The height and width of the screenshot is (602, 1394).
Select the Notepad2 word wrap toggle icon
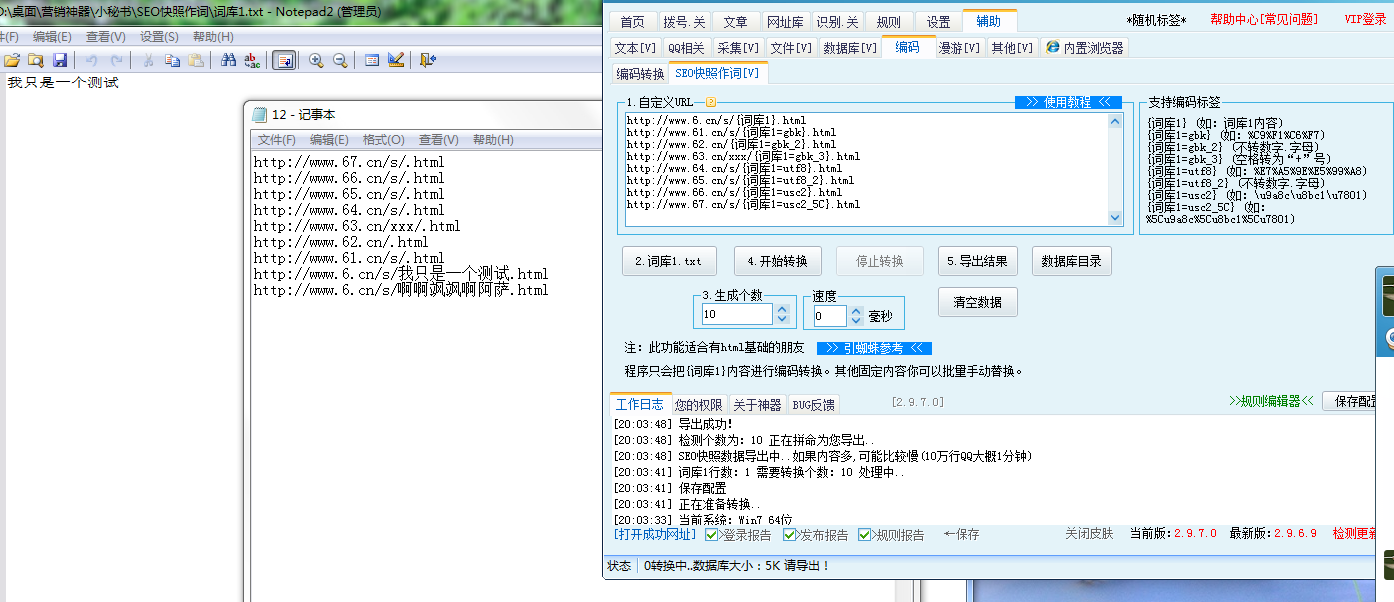[x=283, y=60]
